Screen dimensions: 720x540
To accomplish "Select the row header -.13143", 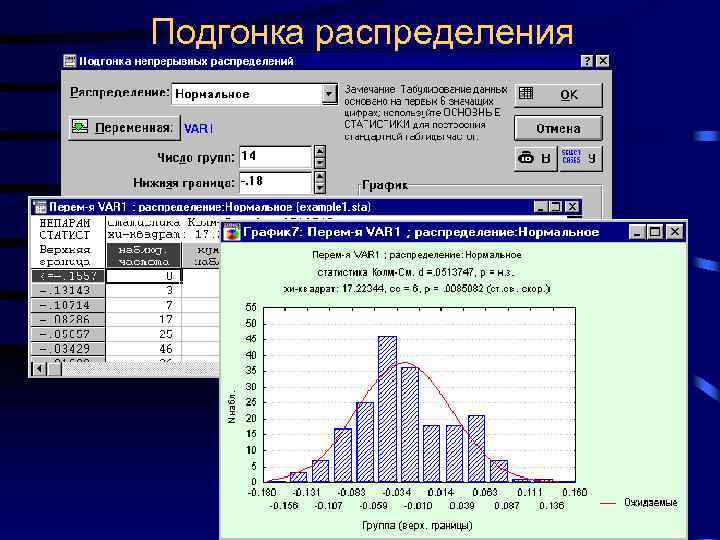I will click(x=68, y=291).
